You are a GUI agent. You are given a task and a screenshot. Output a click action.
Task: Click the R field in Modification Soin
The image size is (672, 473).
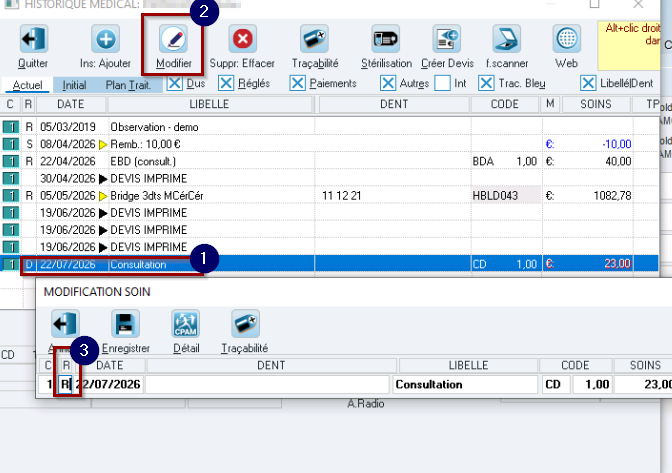[66, 384]
